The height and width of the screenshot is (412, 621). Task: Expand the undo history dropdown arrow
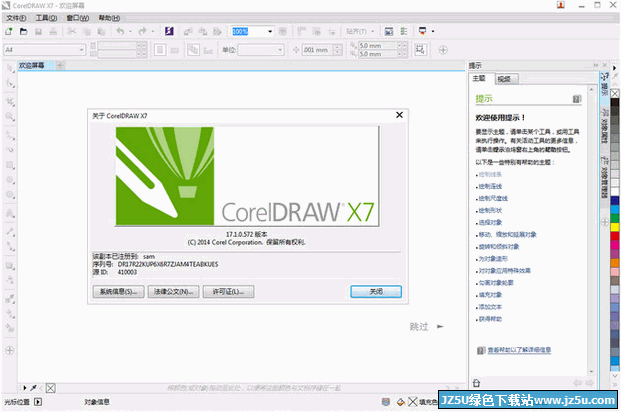point(130,31)
